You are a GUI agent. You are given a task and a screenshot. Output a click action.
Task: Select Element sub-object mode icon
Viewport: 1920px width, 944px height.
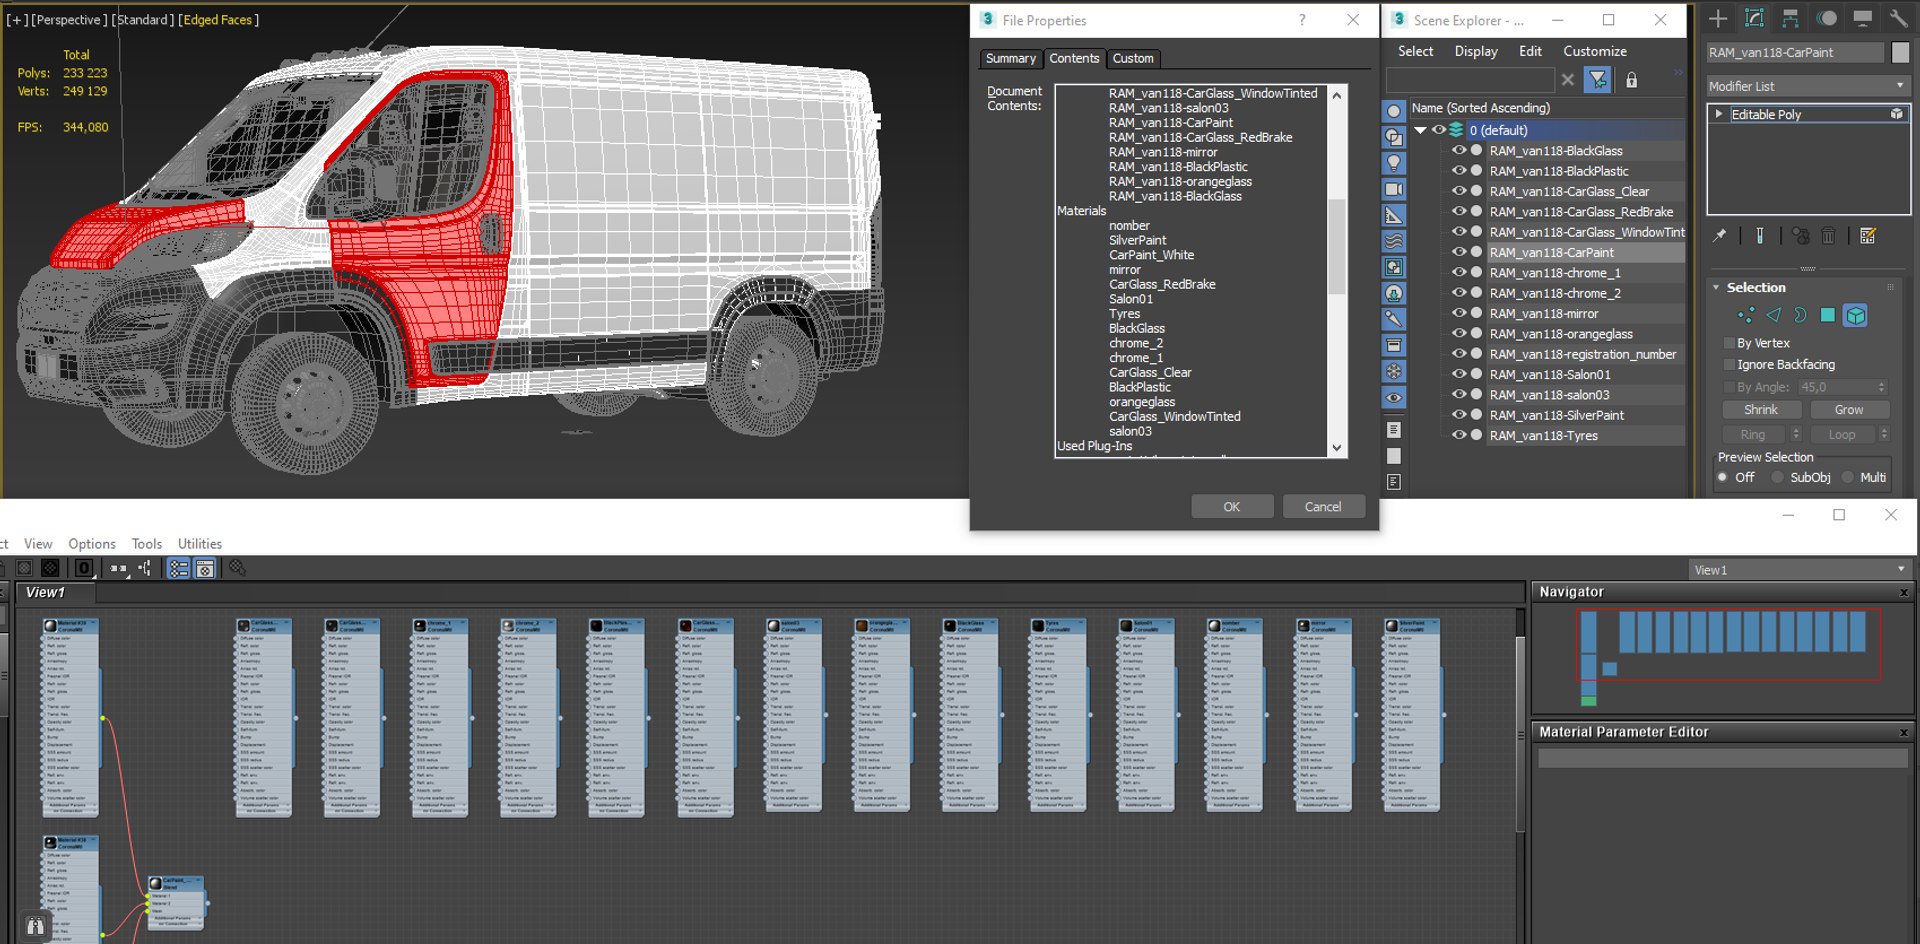coord(1855,316)
